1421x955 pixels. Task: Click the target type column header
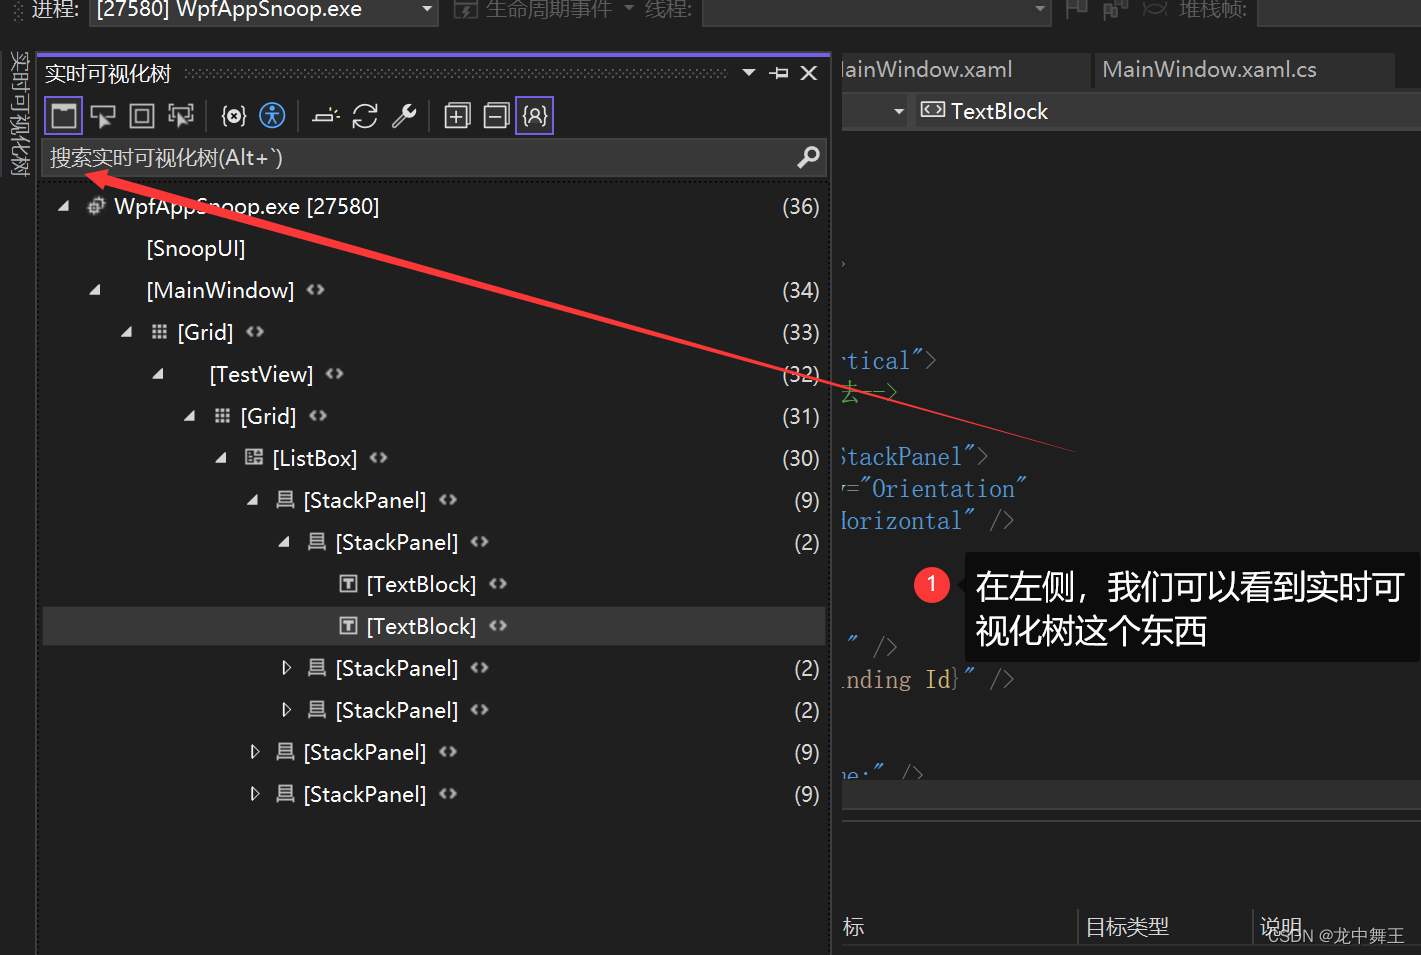pyautogui.click(x=1128, y=927)
